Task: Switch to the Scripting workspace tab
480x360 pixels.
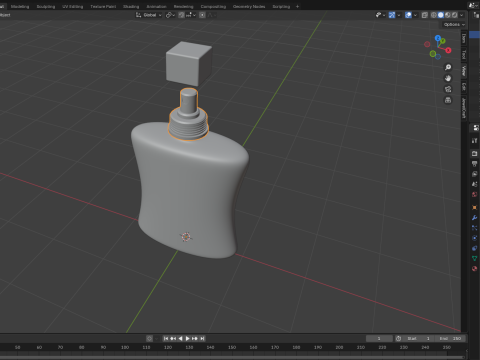Action: 281,6
